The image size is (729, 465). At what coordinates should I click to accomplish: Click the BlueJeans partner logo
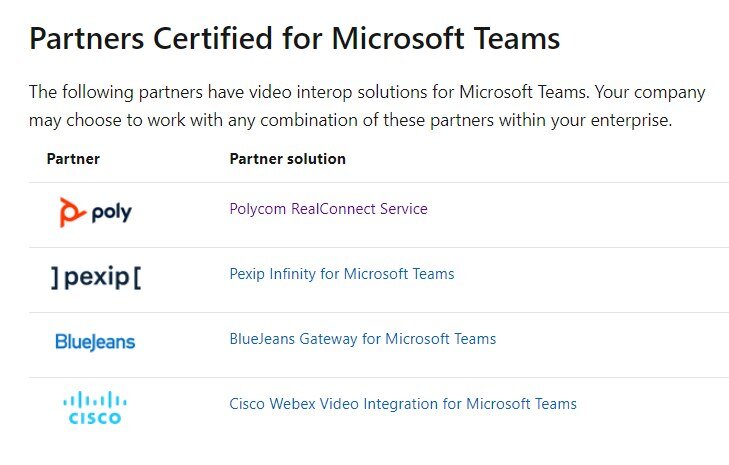(x=95, y=342)
